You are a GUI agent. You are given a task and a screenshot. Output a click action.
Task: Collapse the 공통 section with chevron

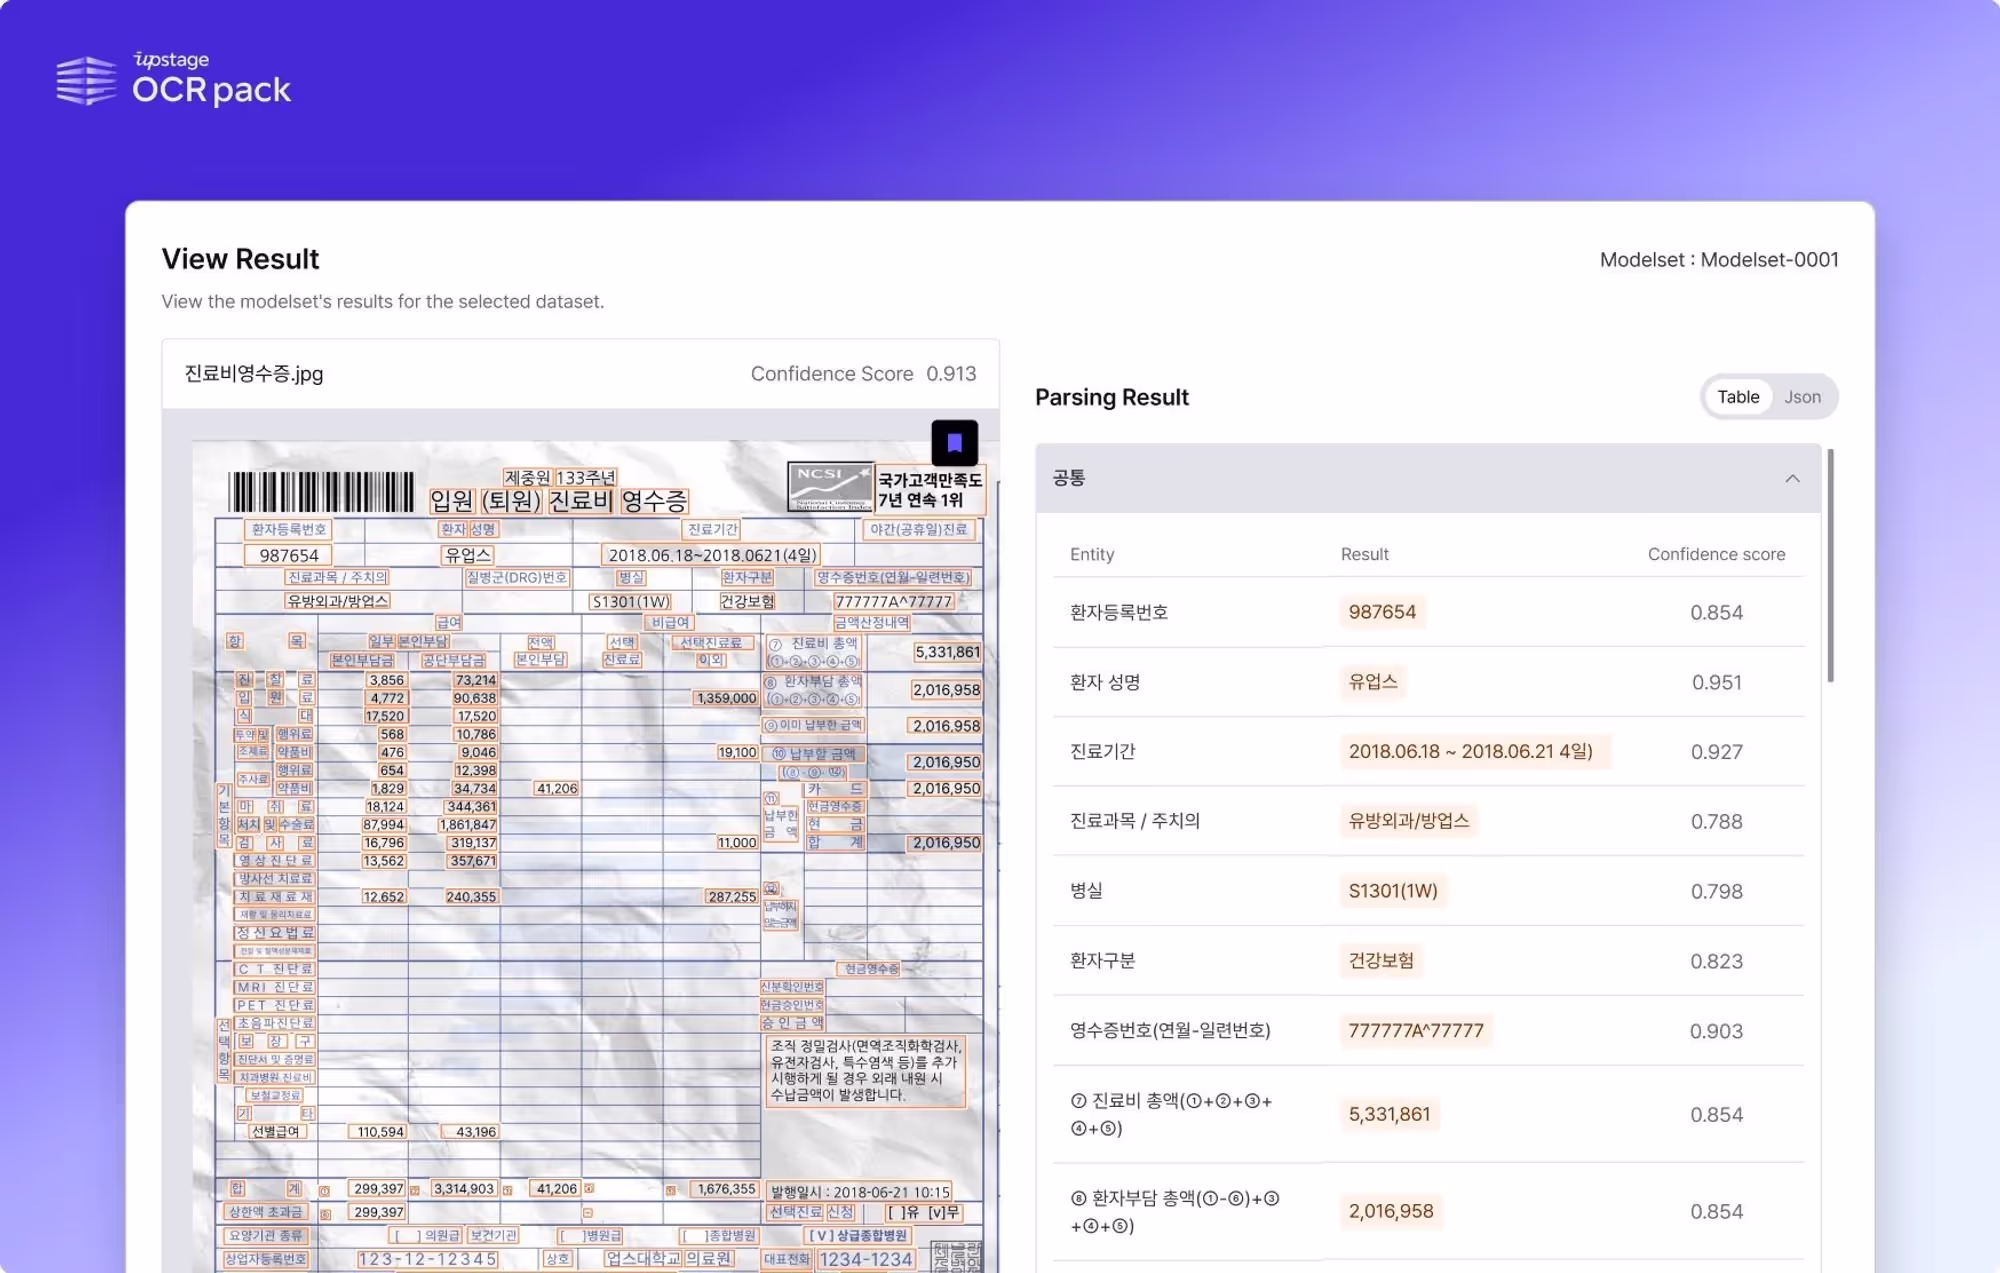(1792, 478)
